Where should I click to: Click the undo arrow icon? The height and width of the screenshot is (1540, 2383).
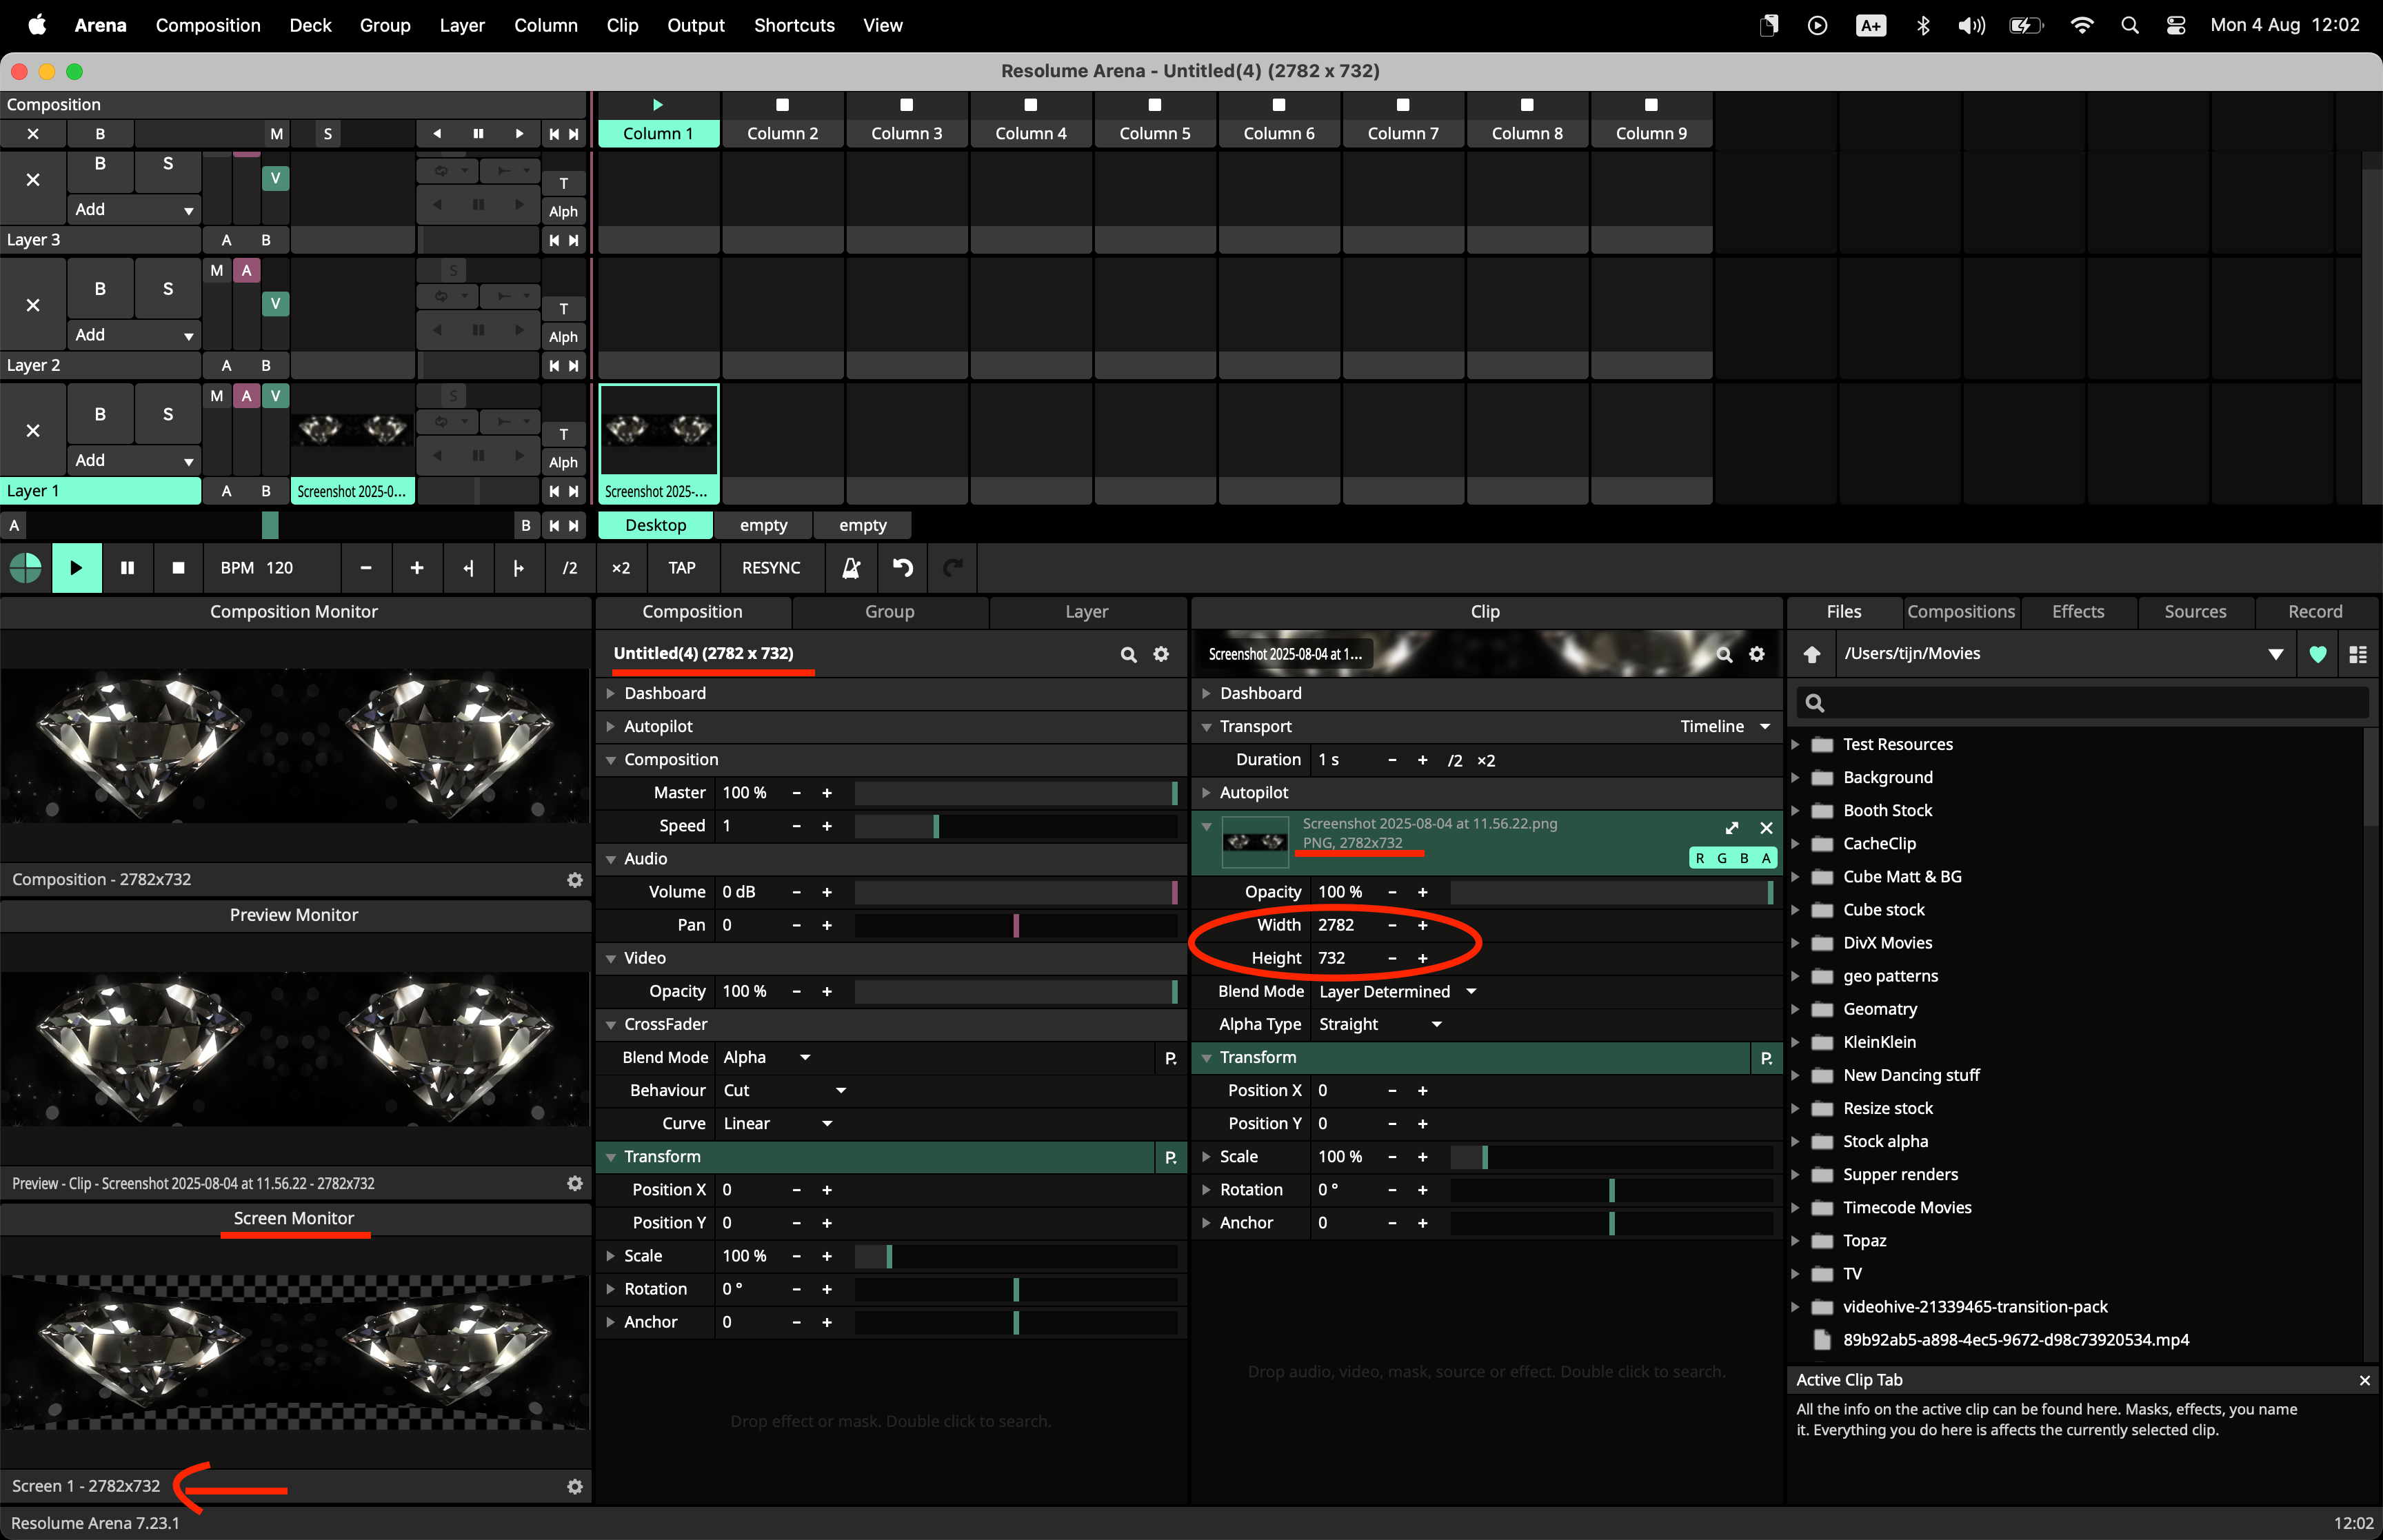[902, 568]
